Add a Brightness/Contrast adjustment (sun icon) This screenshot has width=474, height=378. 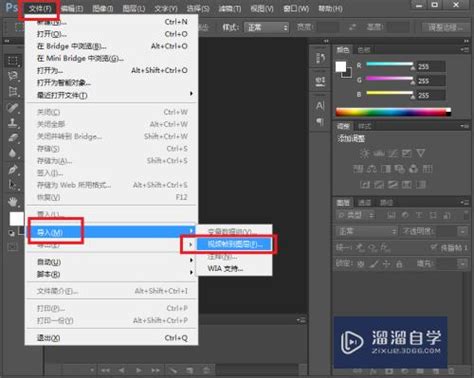click(365, 153)
